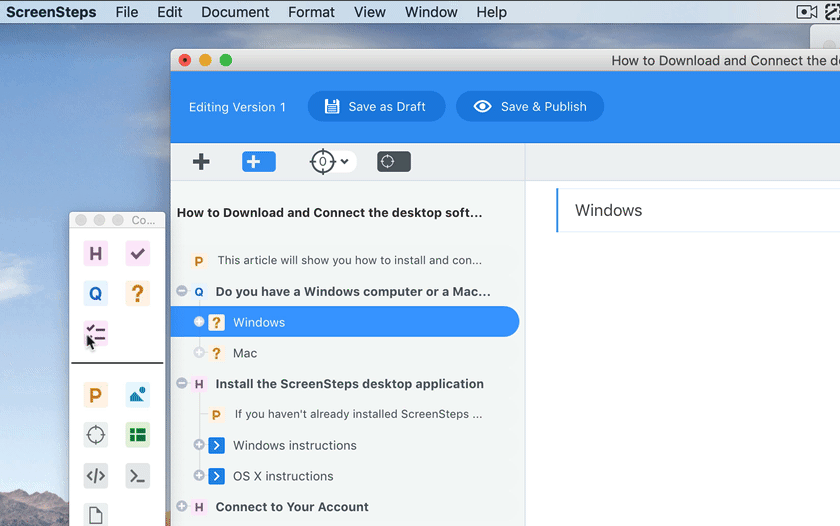Open the View menu
The image size is (840, 526).
point(370,12)
